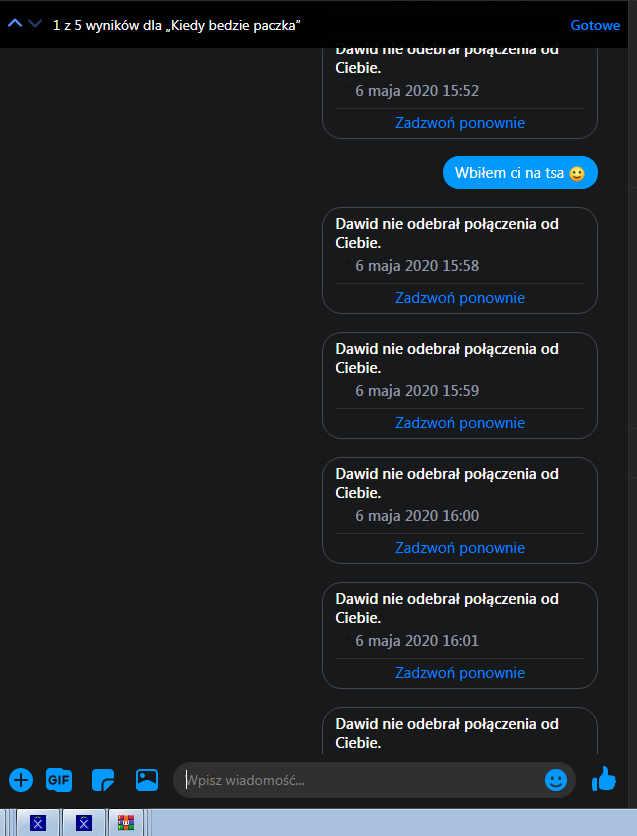Open the GIF picker
637x836 pixels.
click(x=59, y=781)
